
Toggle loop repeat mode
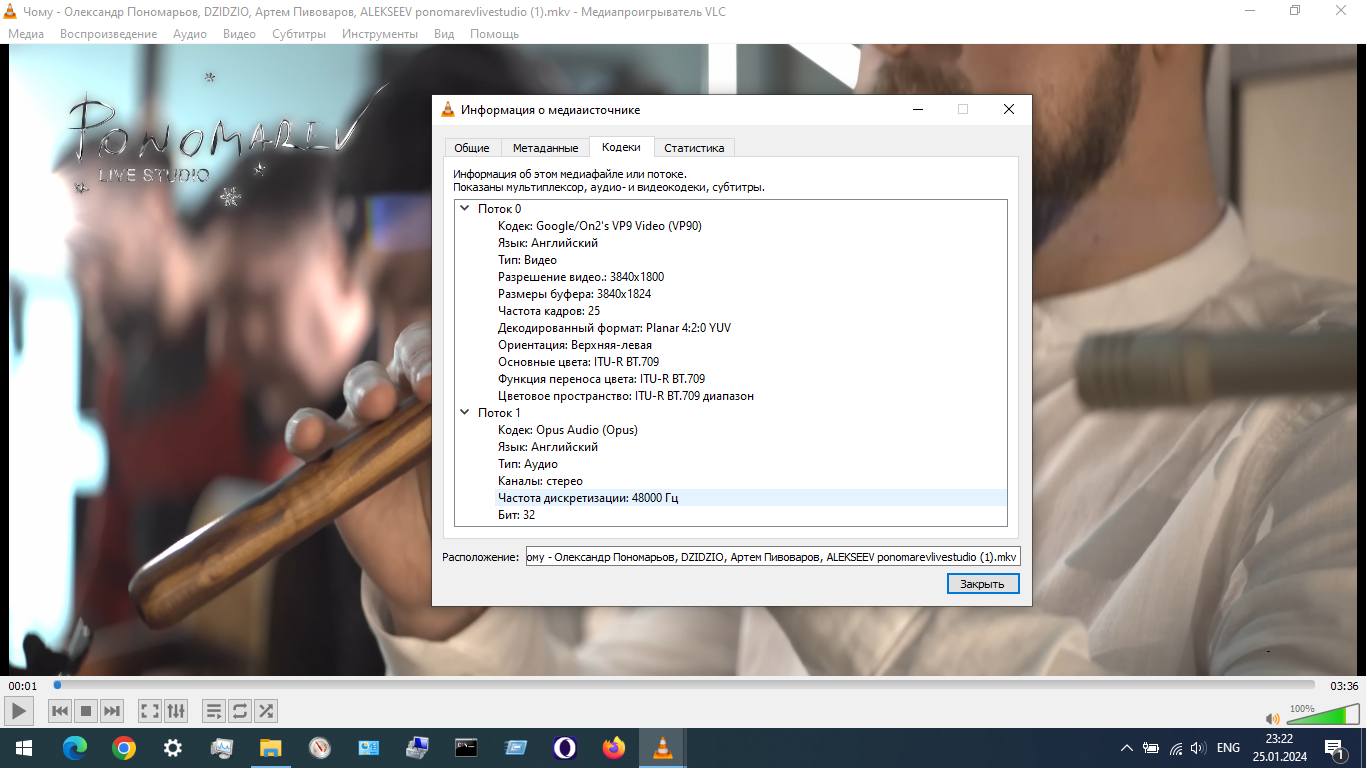[x=240, y=711]
